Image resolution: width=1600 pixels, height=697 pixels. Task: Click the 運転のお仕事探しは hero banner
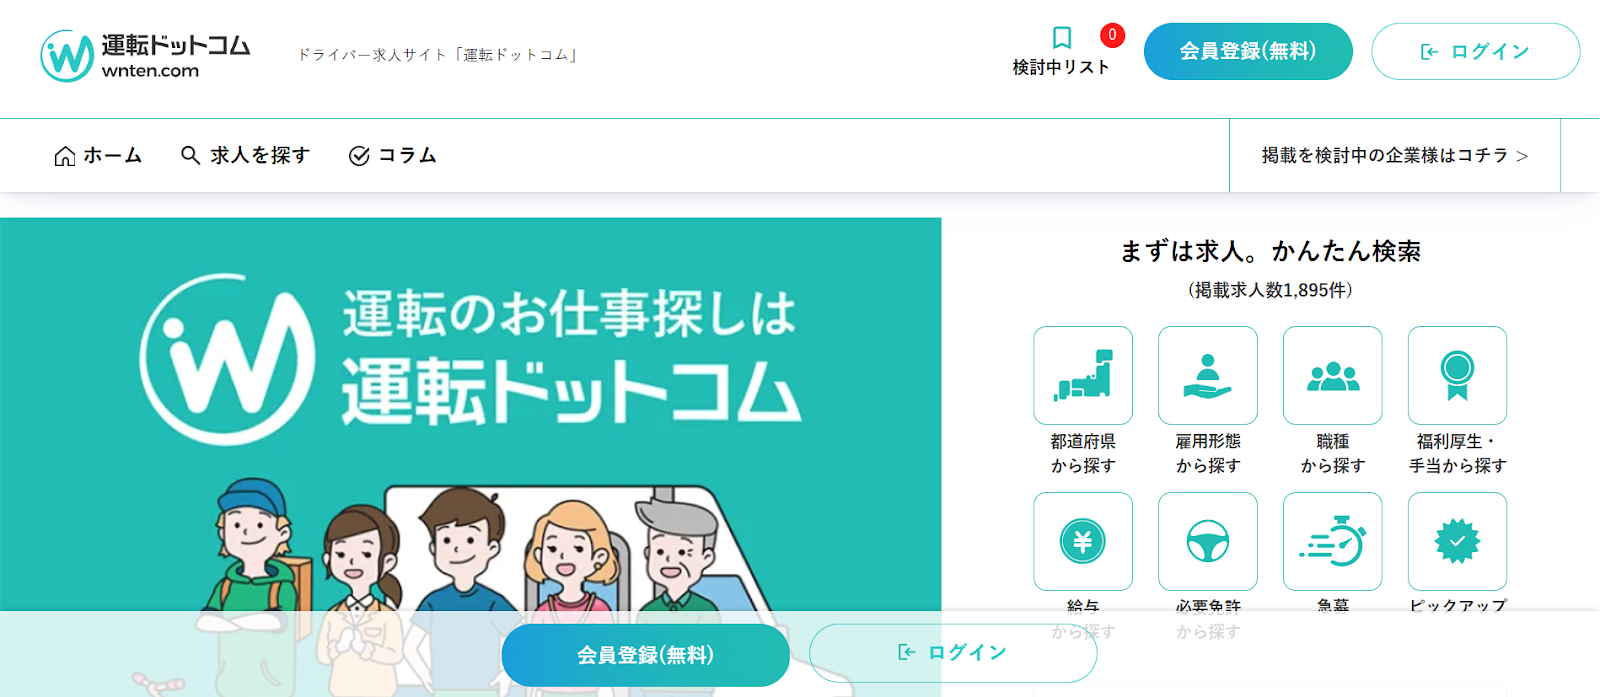[470, 457]
